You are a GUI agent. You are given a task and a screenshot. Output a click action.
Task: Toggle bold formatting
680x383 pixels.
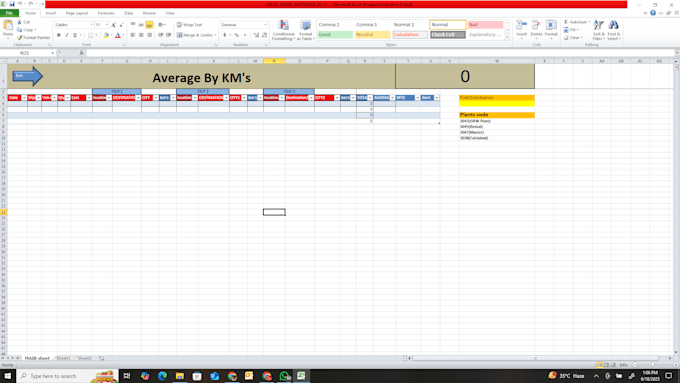[59, 35]
